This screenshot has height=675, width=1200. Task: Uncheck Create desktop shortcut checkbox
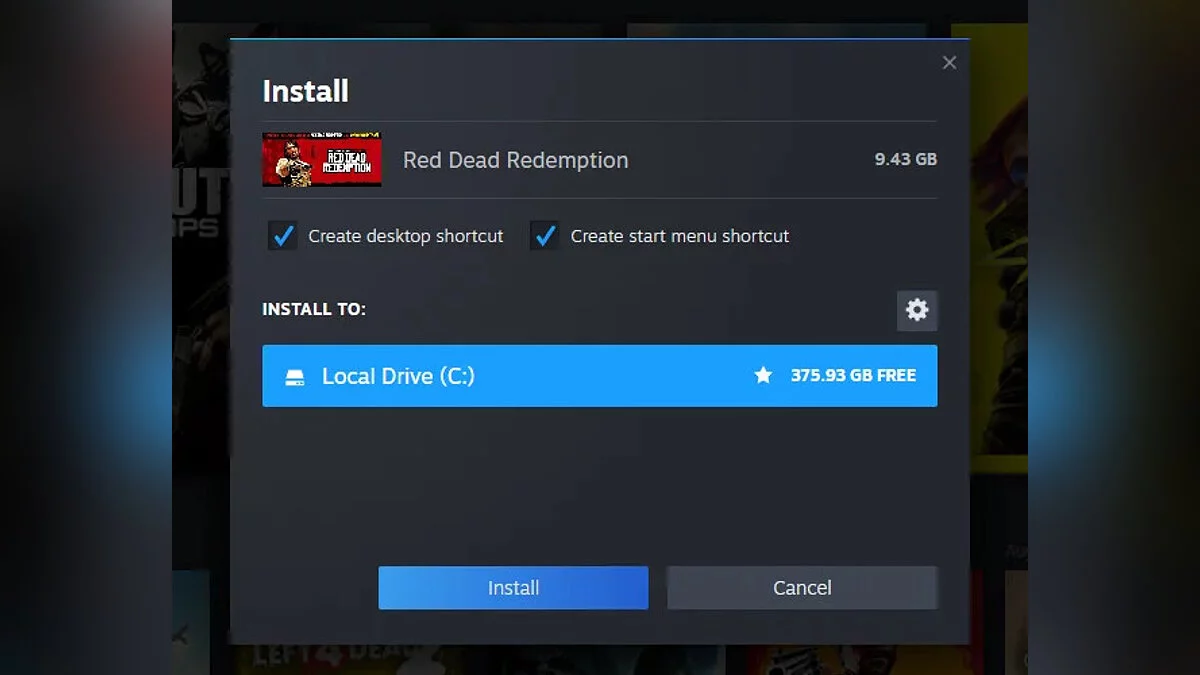coord(283,236)
